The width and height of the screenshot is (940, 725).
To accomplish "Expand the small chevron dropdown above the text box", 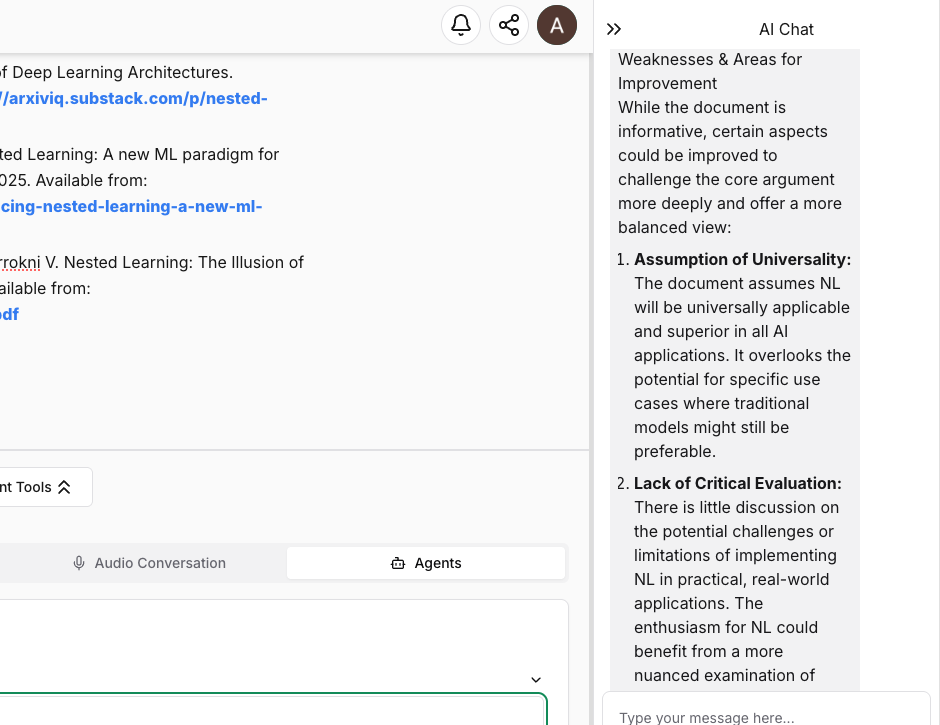I will 536,680.
